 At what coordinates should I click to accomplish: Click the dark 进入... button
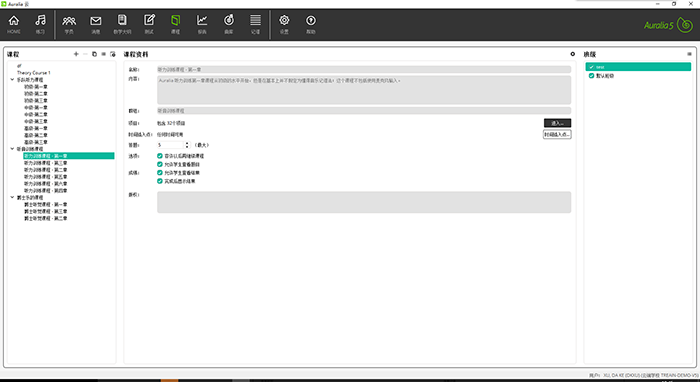(x=557, y=123)
